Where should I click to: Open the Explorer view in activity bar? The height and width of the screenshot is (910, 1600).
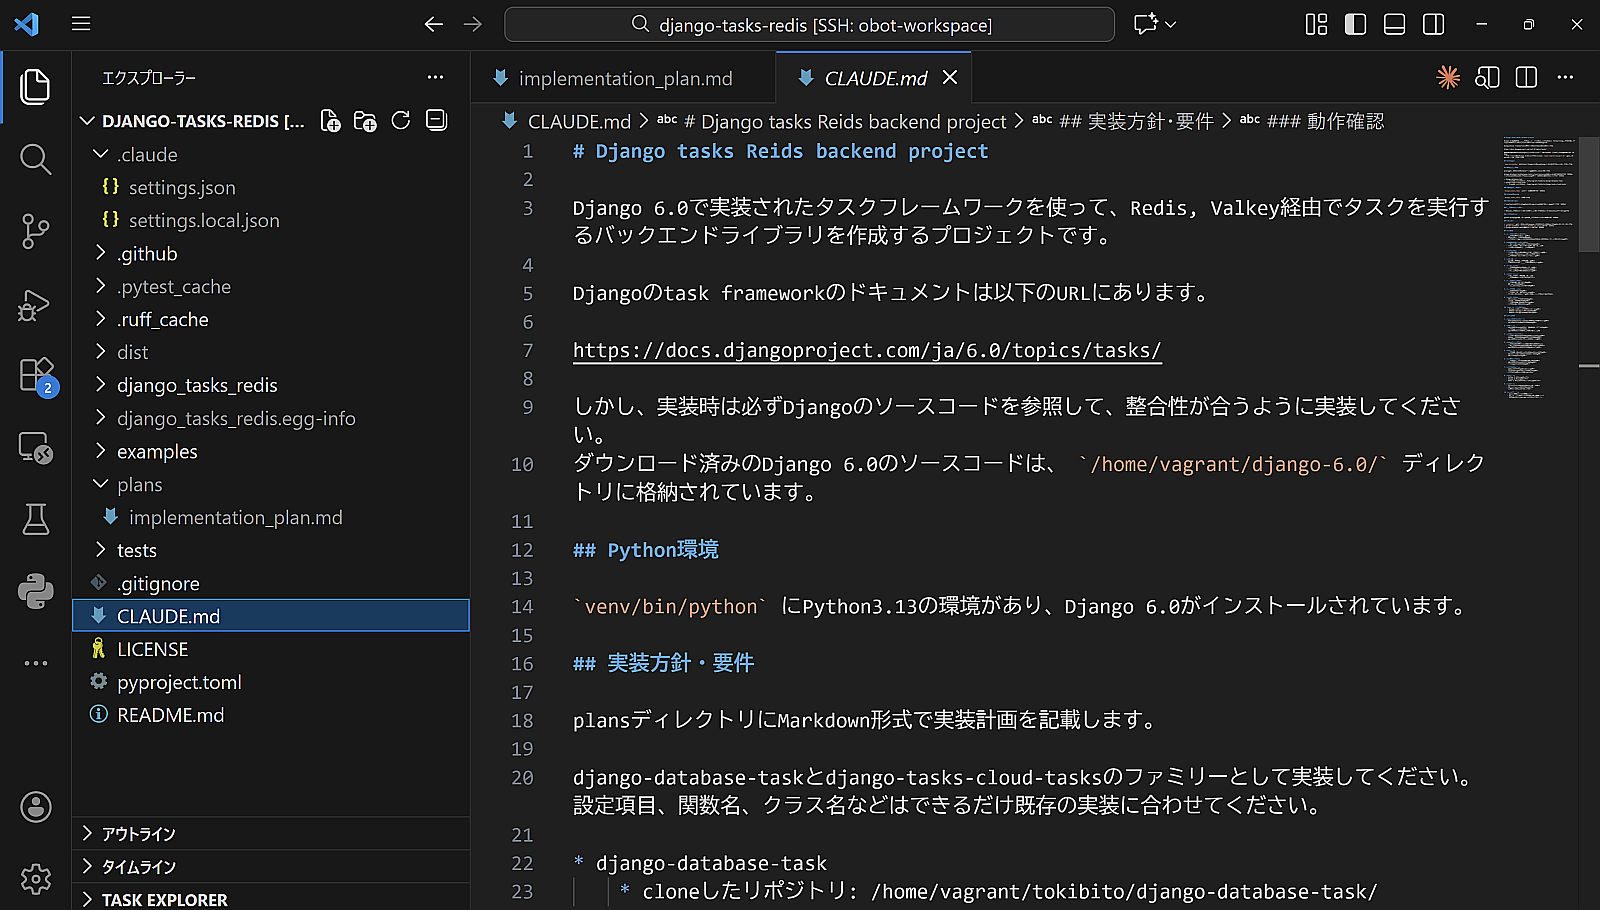[36, 87]
